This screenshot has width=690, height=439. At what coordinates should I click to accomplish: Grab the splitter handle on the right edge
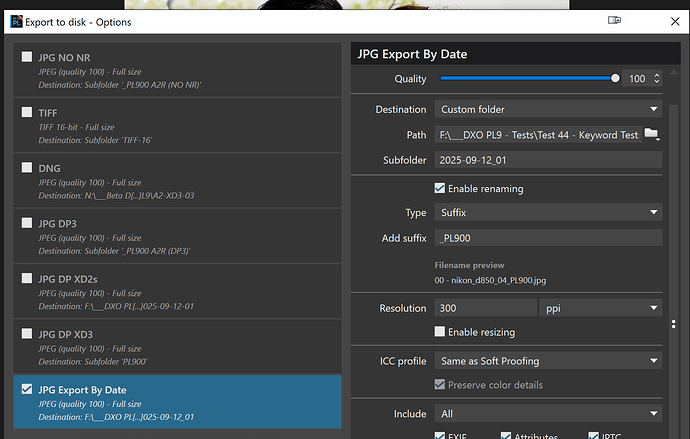click(673, 325)
